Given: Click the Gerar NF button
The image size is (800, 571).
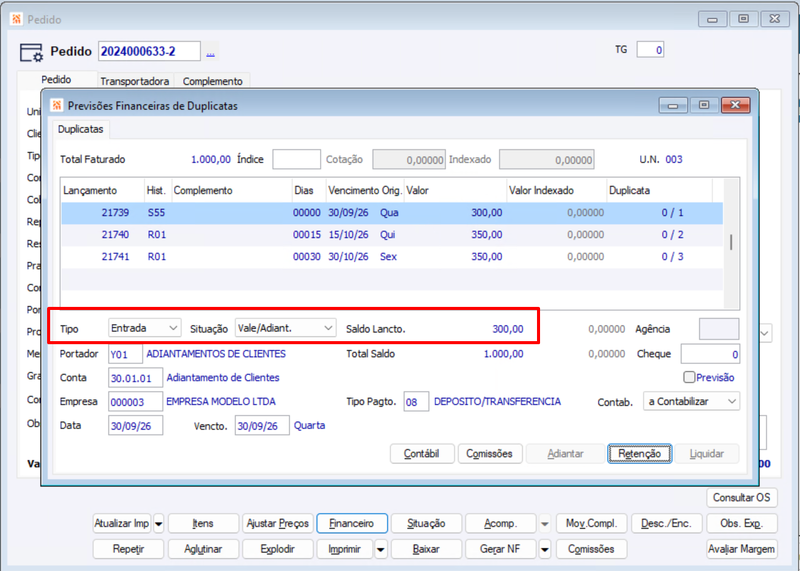Looking at the screenshot, I should 501,549.
